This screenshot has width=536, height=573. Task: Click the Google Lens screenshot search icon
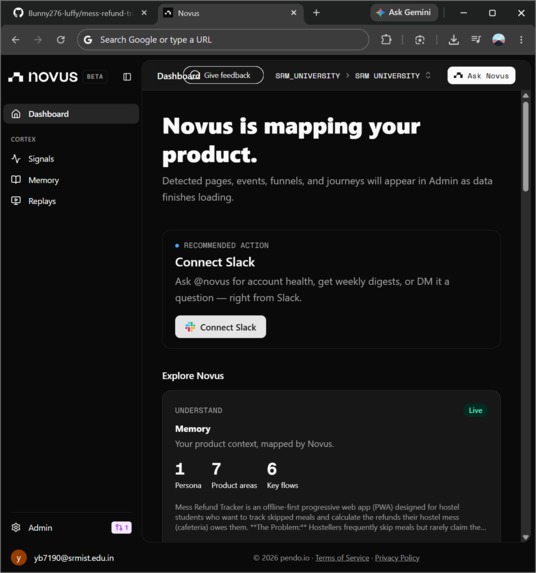click(420, 40)
